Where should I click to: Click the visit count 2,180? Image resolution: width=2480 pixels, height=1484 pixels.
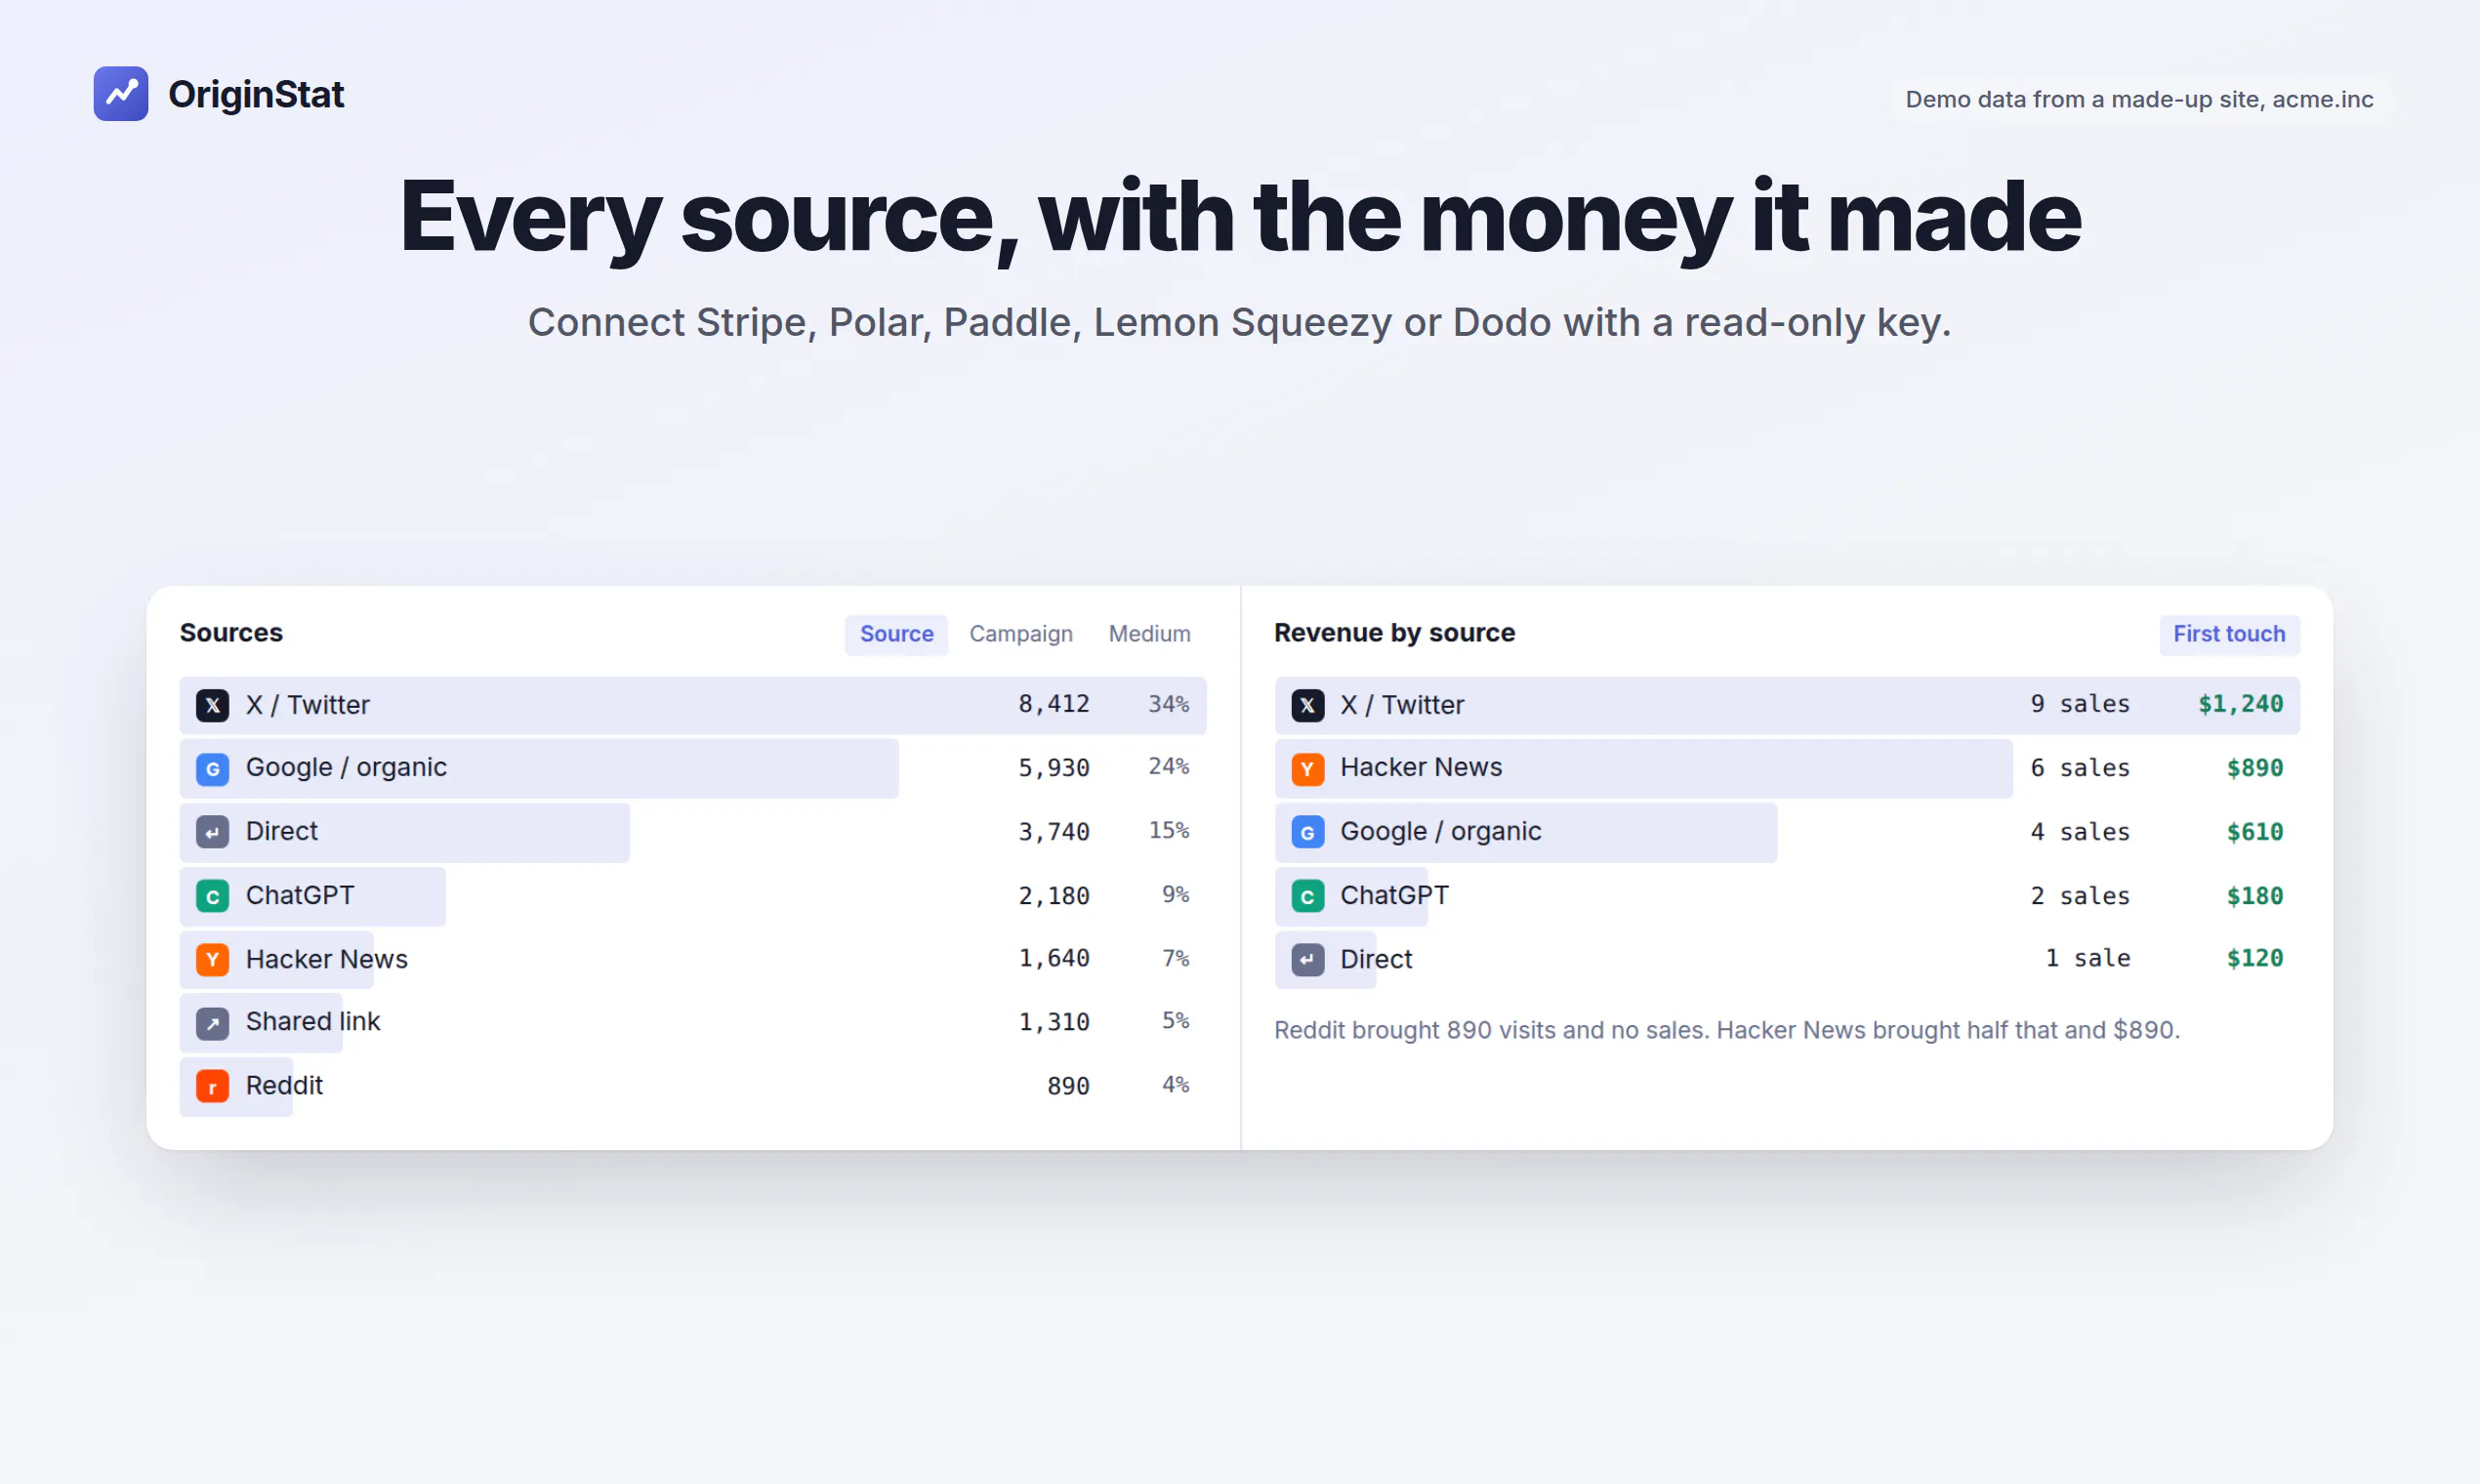point(1054,896)
